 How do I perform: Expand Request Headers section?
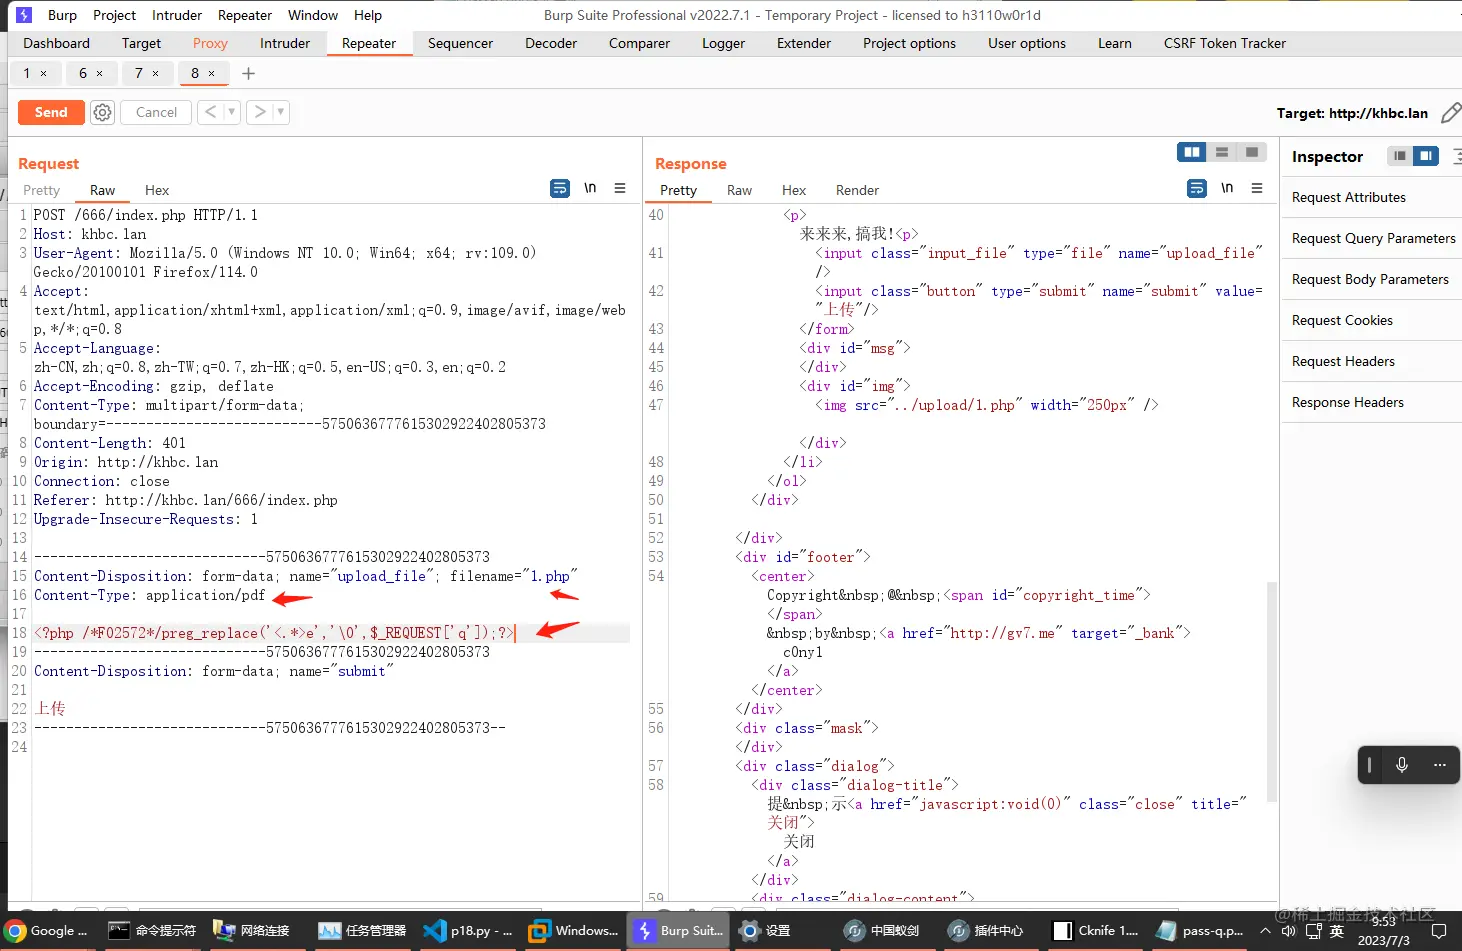1372,361
